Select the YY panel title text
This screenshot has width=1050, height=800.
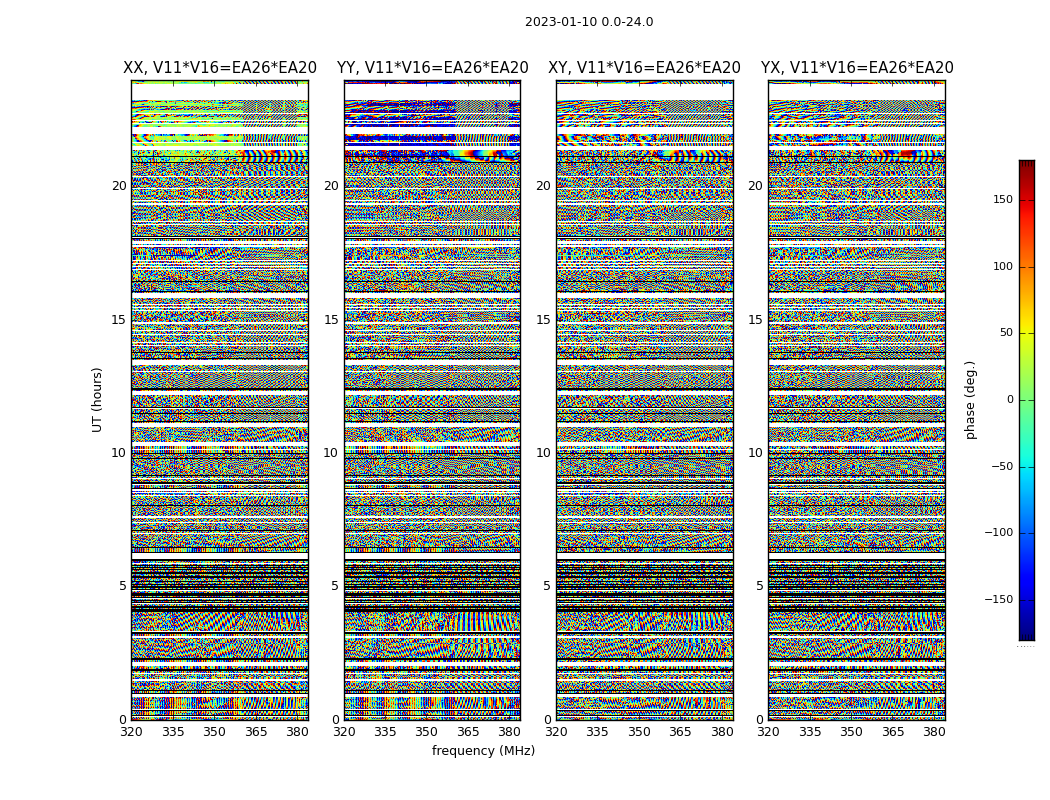[x=432, y=68]
